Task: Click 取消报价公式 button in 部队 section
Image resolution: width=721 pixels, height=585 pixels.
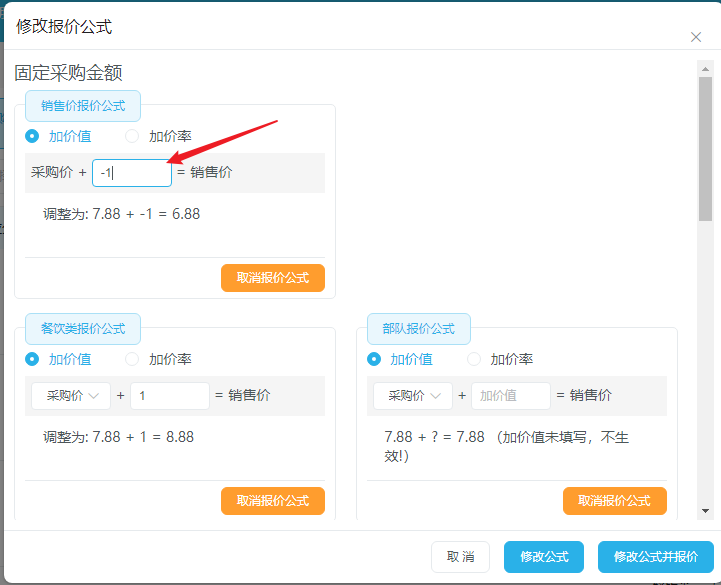Action: point(615,501)
